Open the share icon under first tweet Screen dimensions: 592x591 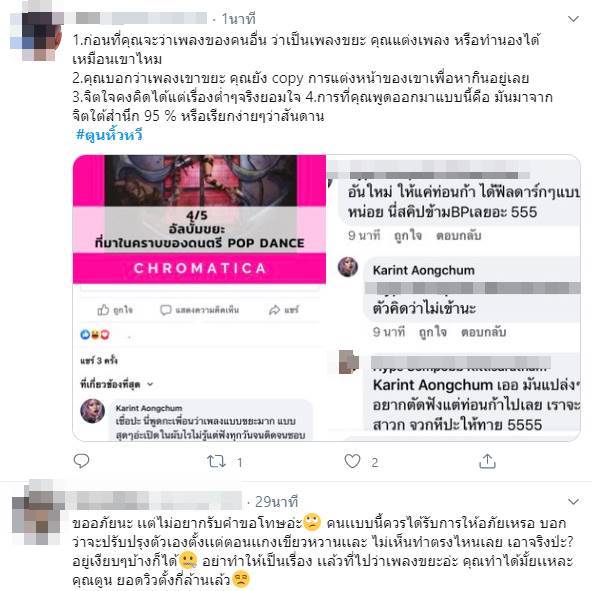click(487, 461)
